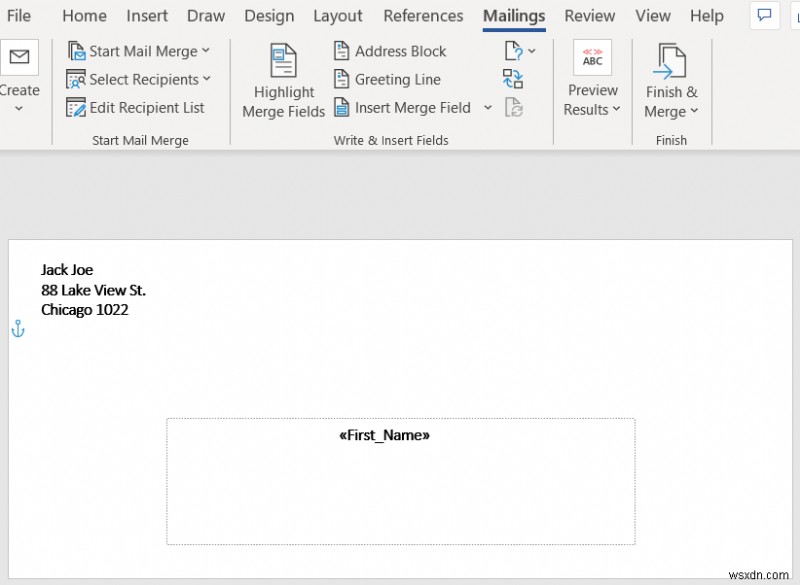Click the Finish & Merge button
The width and height of the screenshot is (800, 585).
coord(671,80)
